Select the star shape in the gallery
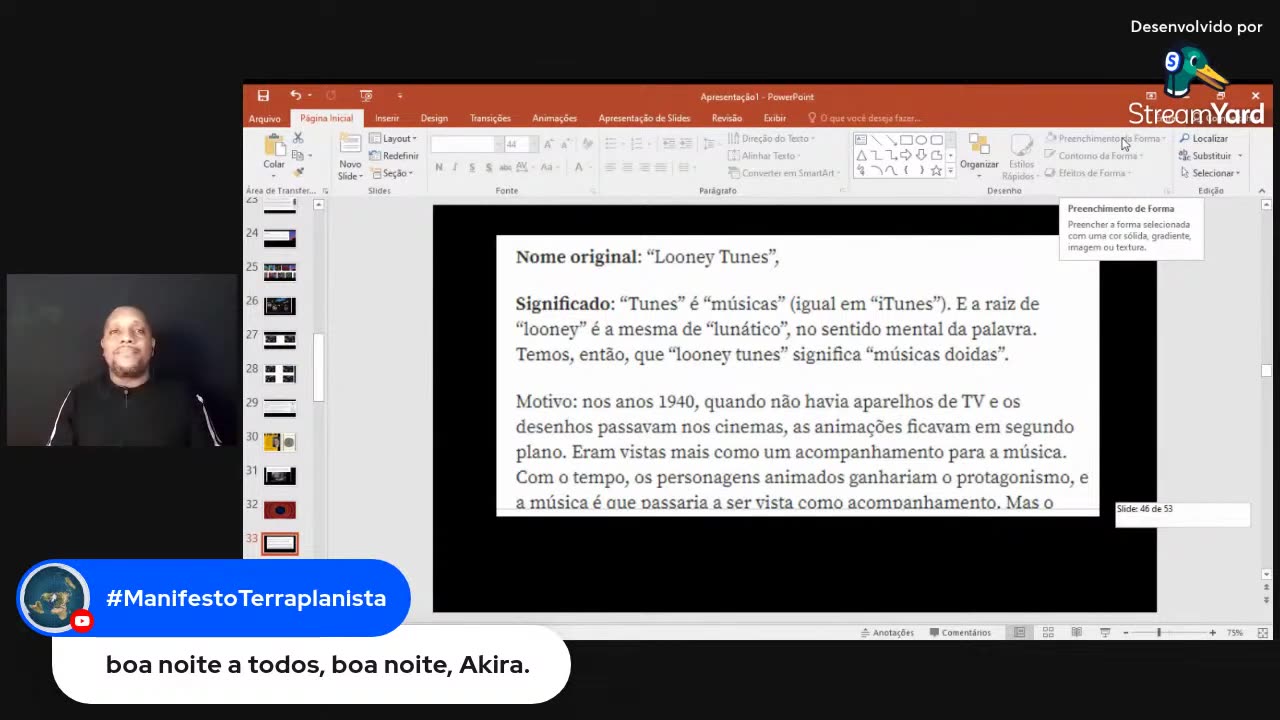Screen dimensions: 1280x720 [x=936, y=171]
